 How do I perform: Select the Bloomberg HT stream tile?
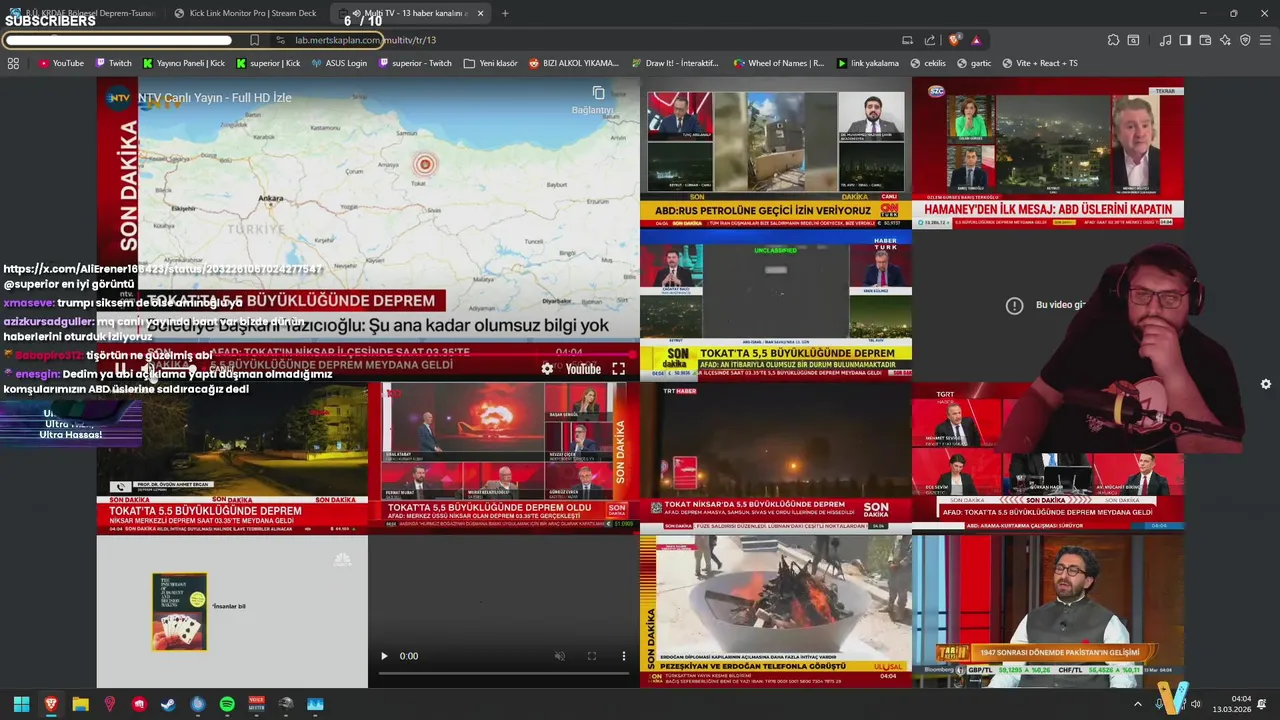(1048, 611)
